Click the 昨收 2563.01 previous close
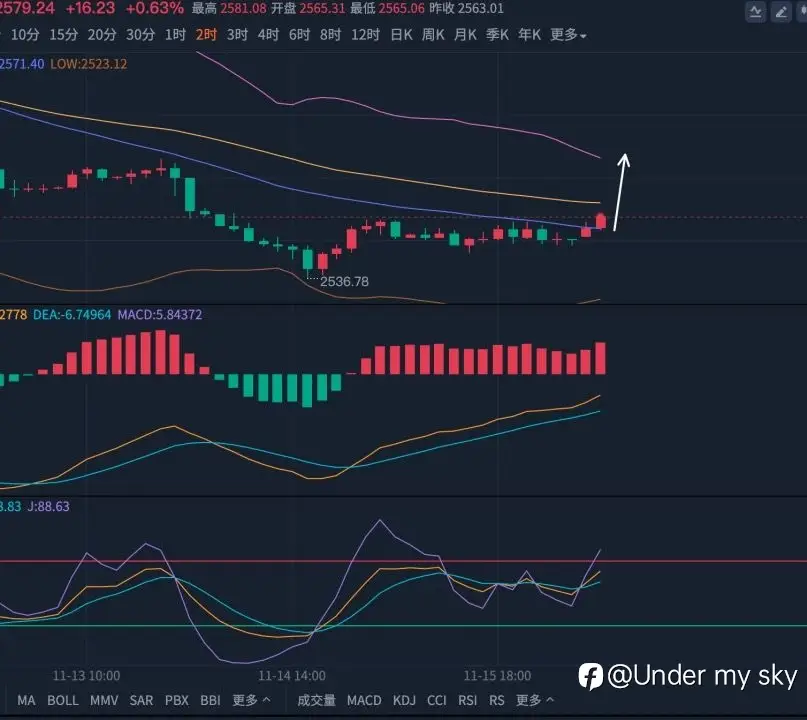Viewport: 807px width, 720px height. (466, 8)
